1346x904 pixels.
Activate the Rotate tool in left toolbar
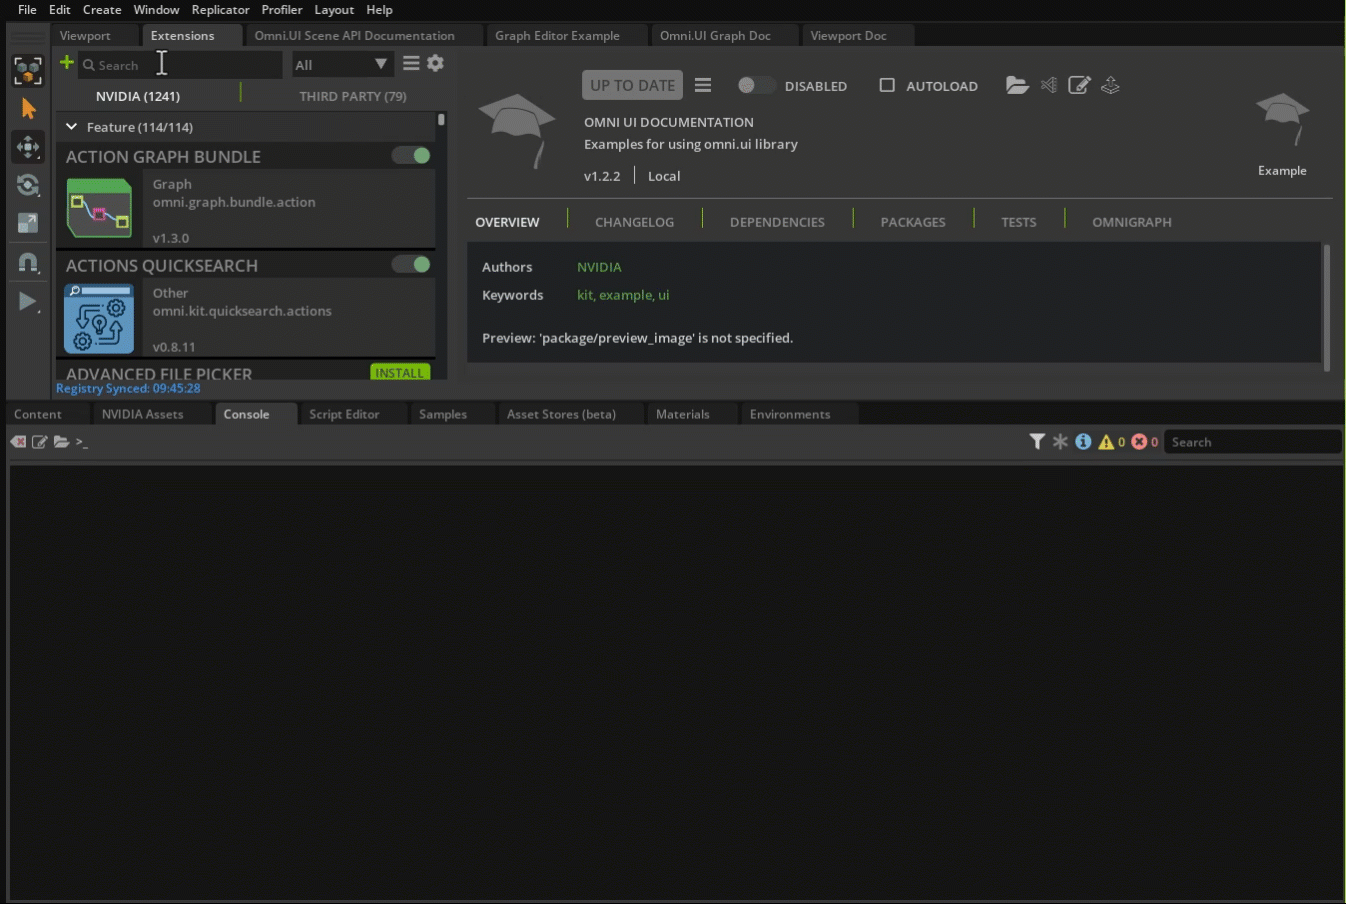pyautogui.click(x=28, y=185)
